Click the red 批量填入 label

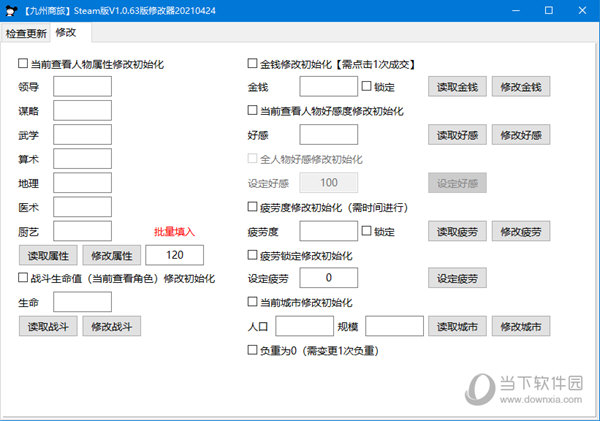click(x=174, y=232)
